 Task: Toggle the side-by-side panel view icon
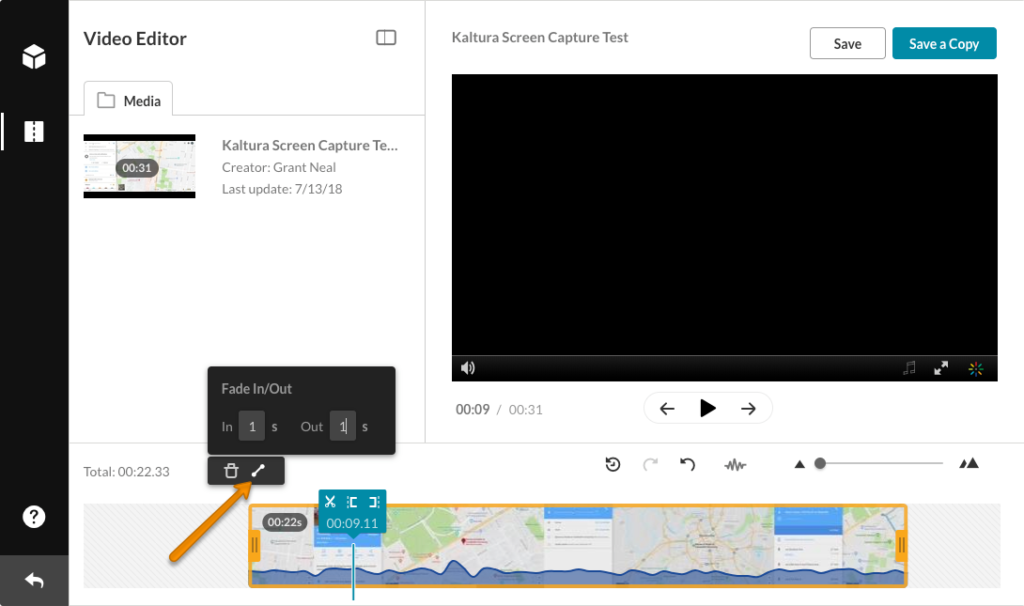click(386, 37)
